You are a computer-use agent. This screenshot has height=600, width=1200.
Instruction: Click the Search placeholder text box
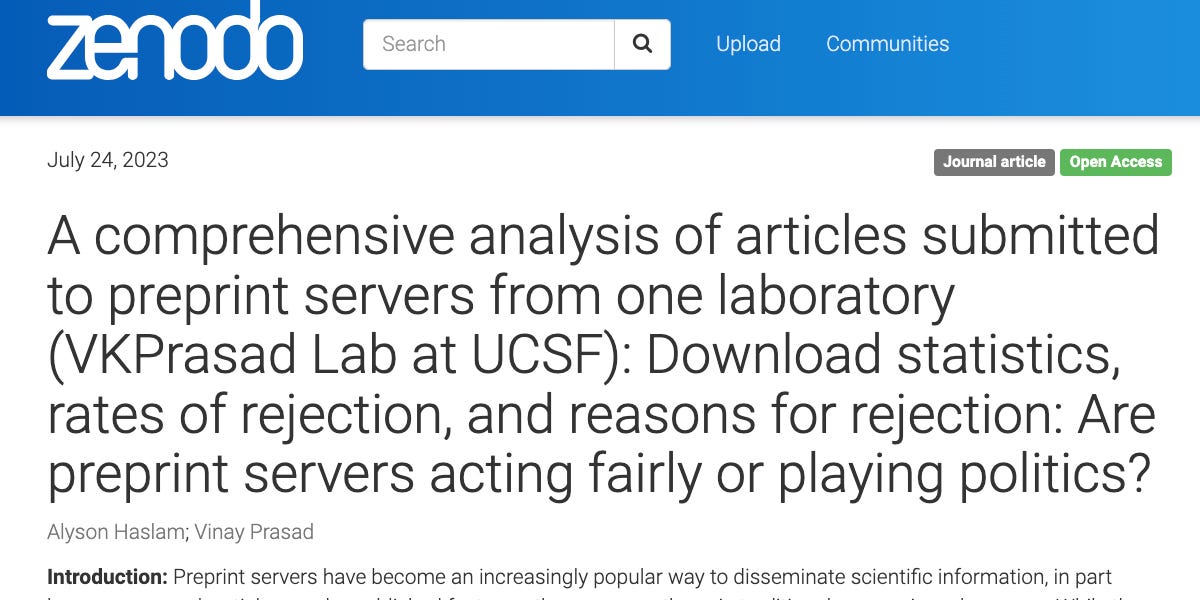tap(488, 44)
